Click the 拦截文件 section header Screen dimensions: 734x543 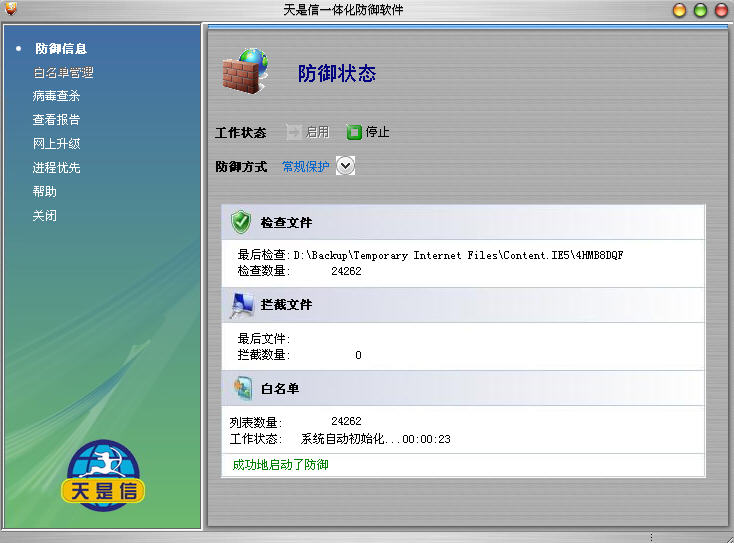tap(463, 305)
